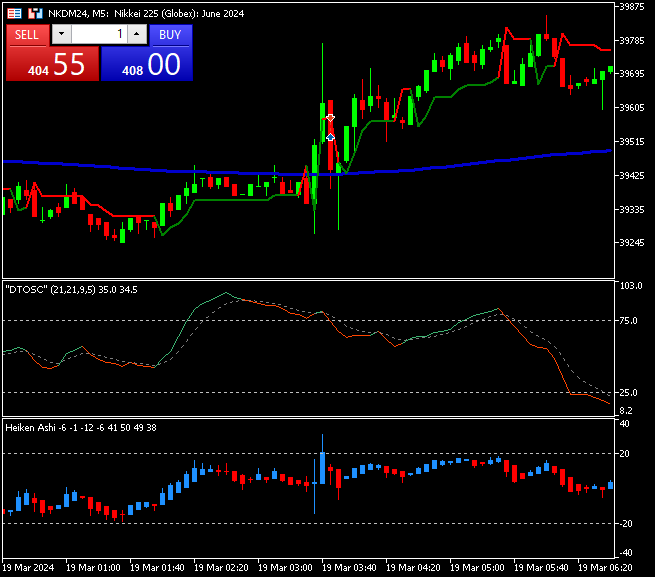Click the 39245 price scale label
This screenshot has width=655, height=577.
(632, 243)
